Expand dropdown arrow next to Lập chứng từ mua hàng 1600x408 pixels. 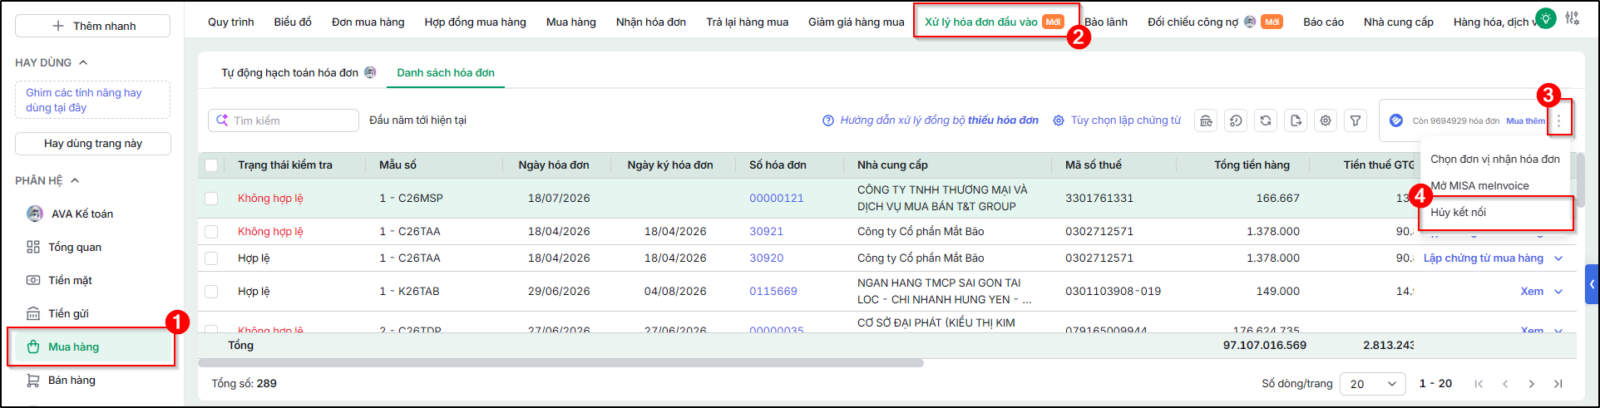tap(1558, 258)
